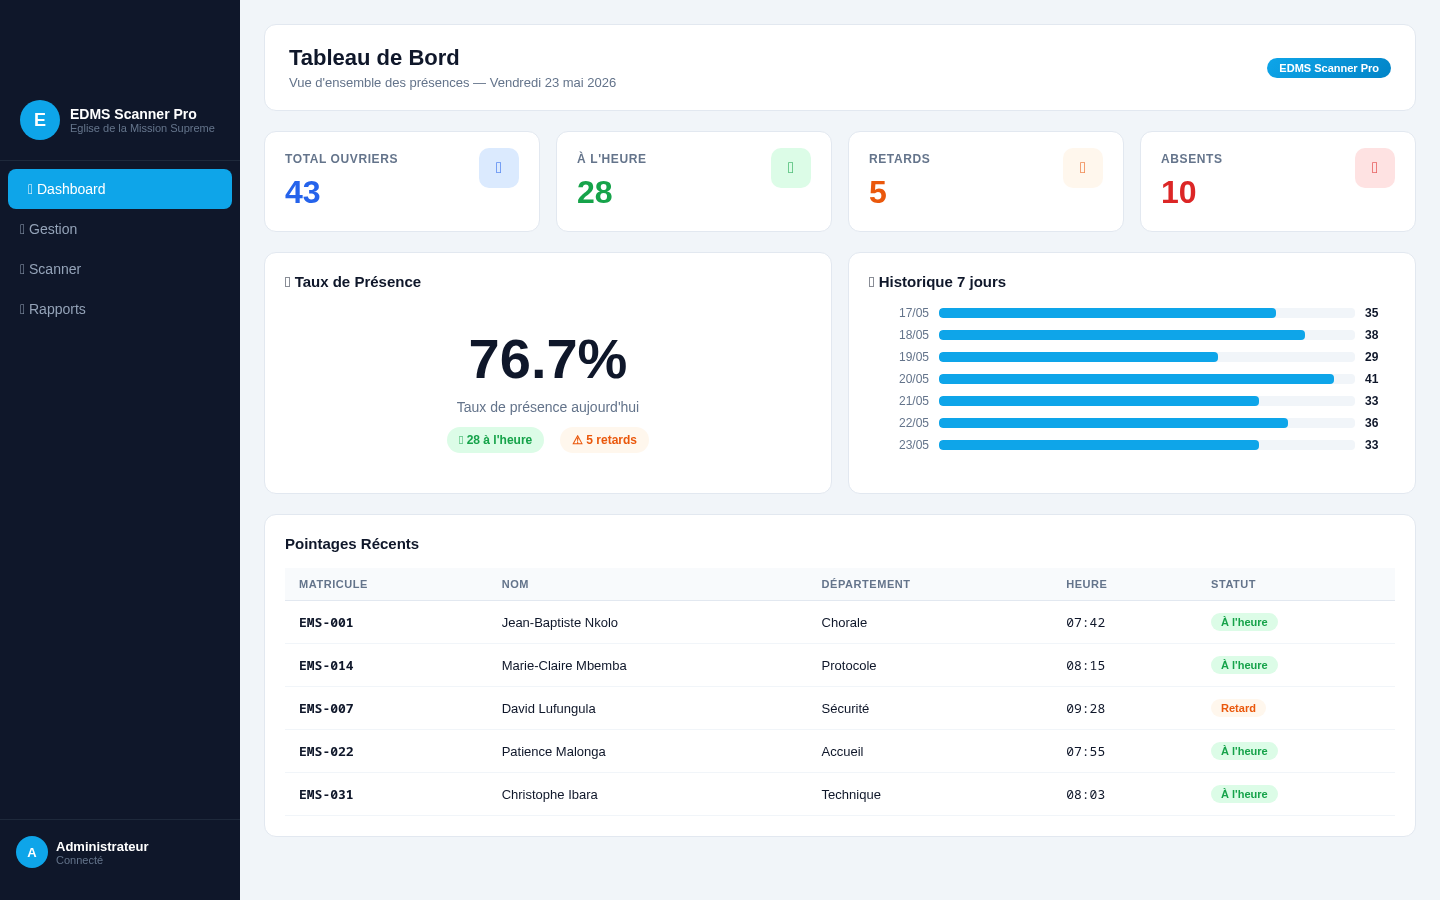Click the Taux de Présence heading
1440x900 pixels.
[353, 282]
